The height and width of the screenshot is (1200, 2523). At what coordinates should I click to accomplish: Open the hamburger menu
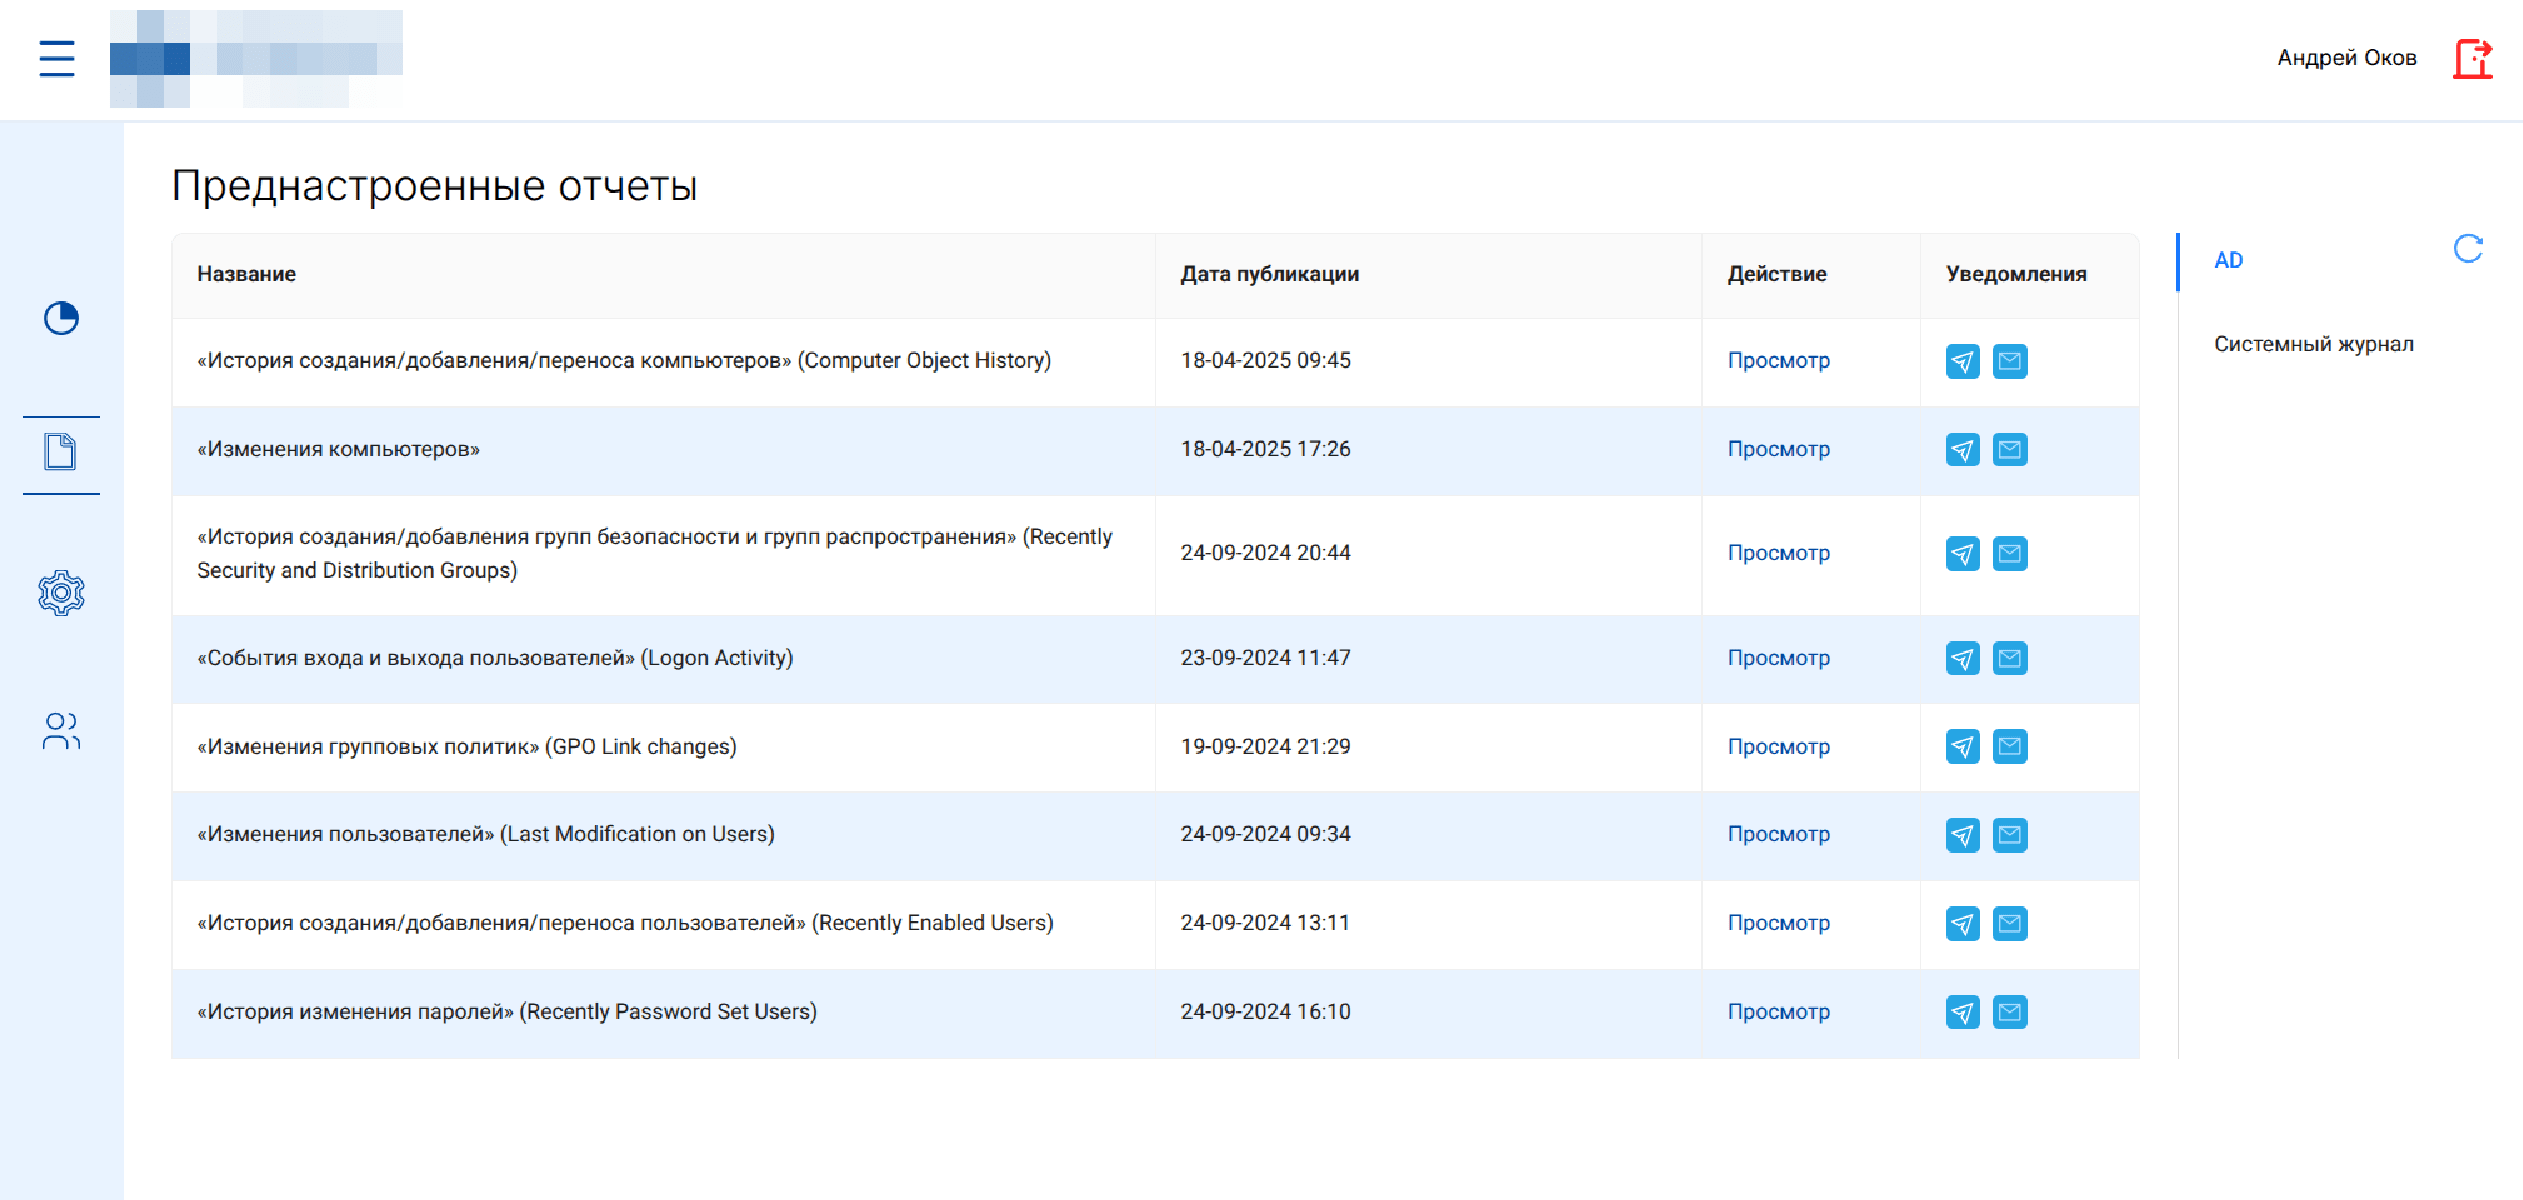point(57,58)
